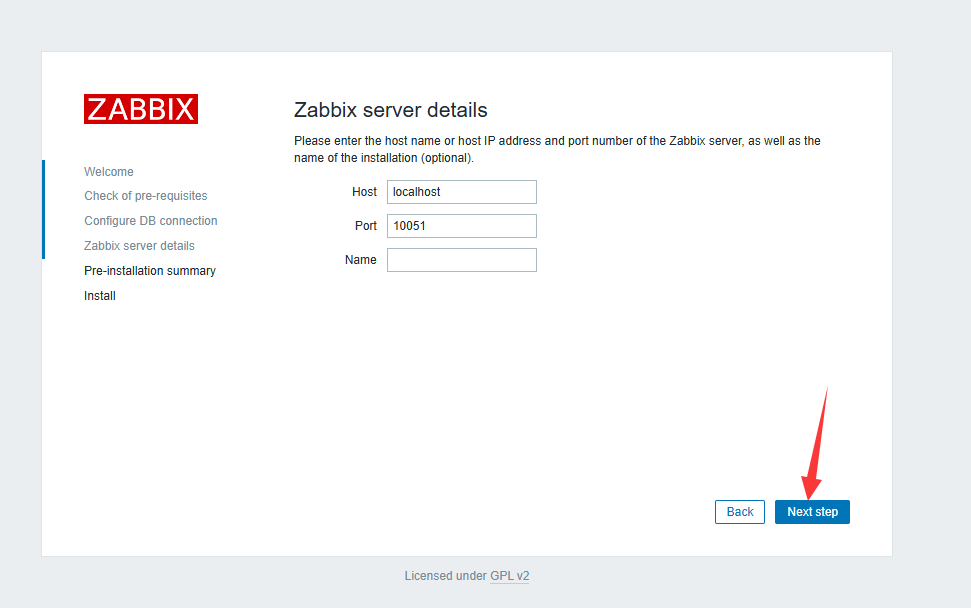Click the Next step button
Image resolution: width=971 pixels, height=608 pixels.
(812, 512)
